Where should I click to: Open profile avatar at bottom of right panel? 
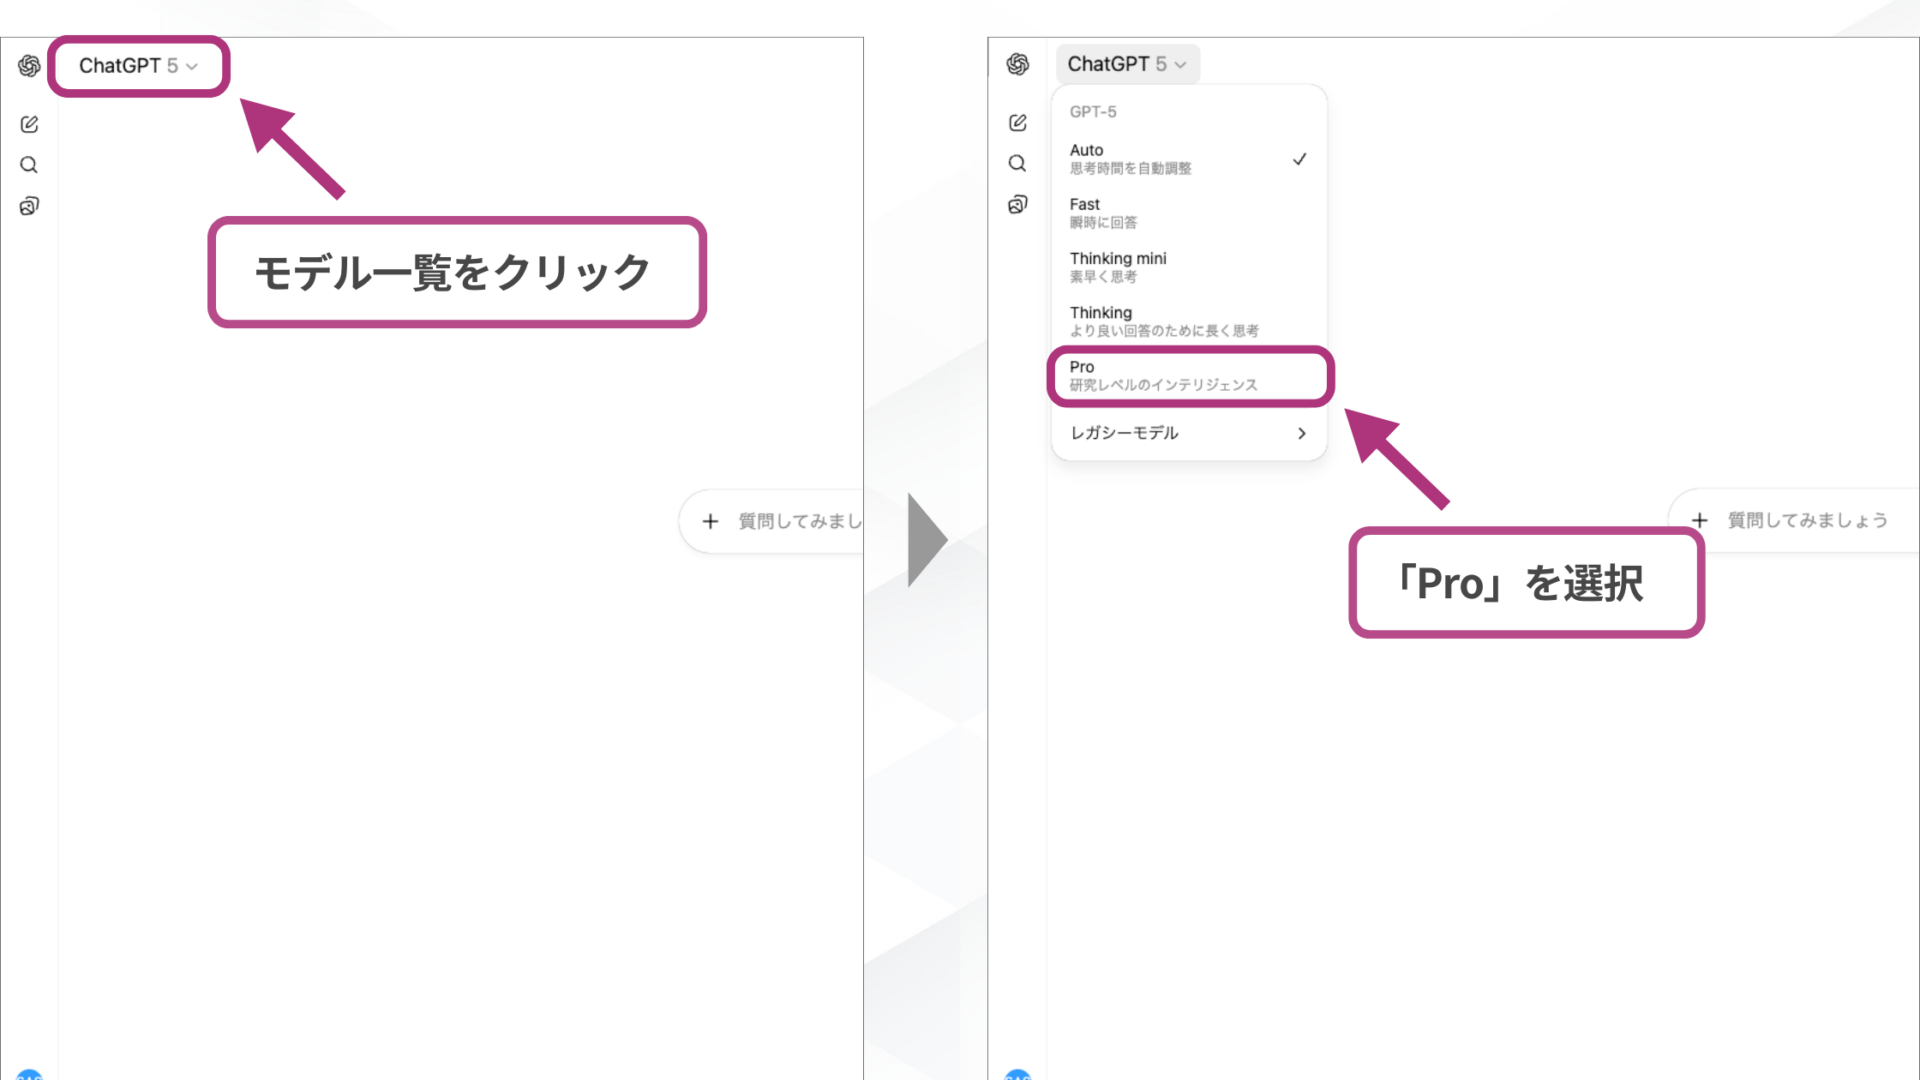pyautogui.click(x=1017, y=1074)
